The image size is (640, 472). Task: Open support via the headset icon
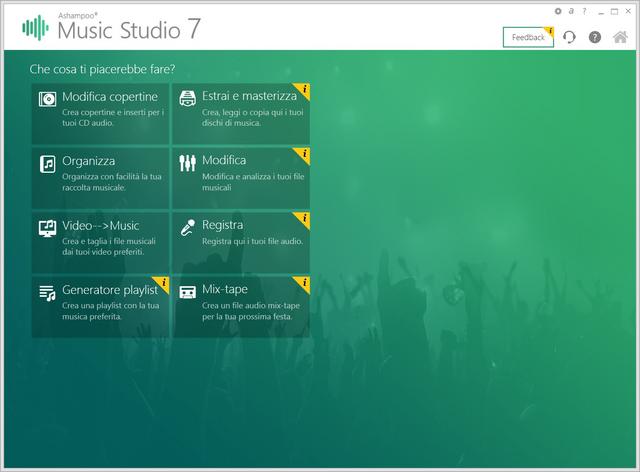click(x=569, y=37)
